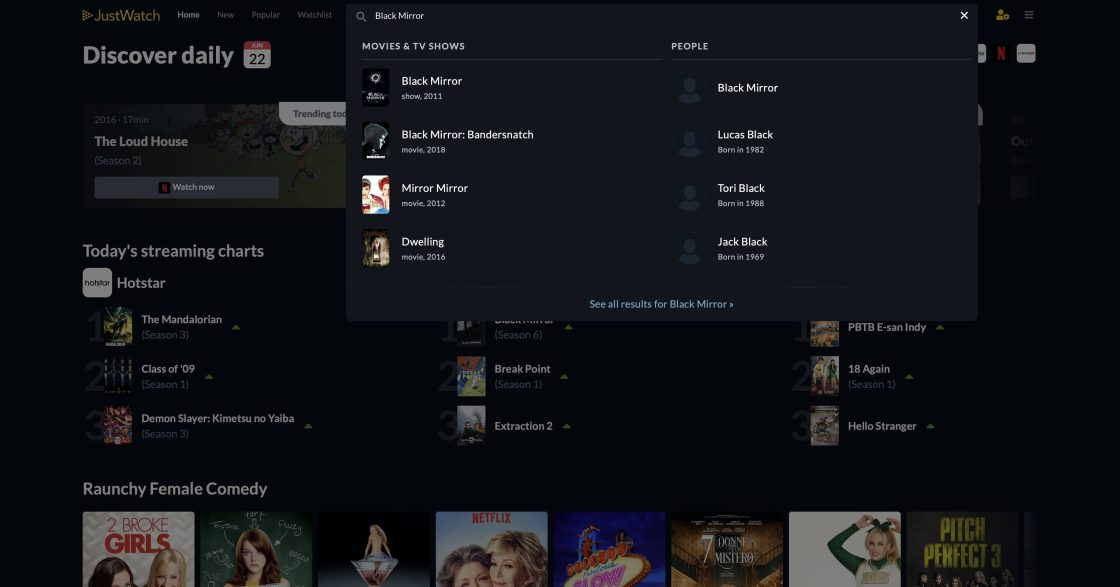
Task: Click See all results for Black Mirror
Action: [661, 303]
